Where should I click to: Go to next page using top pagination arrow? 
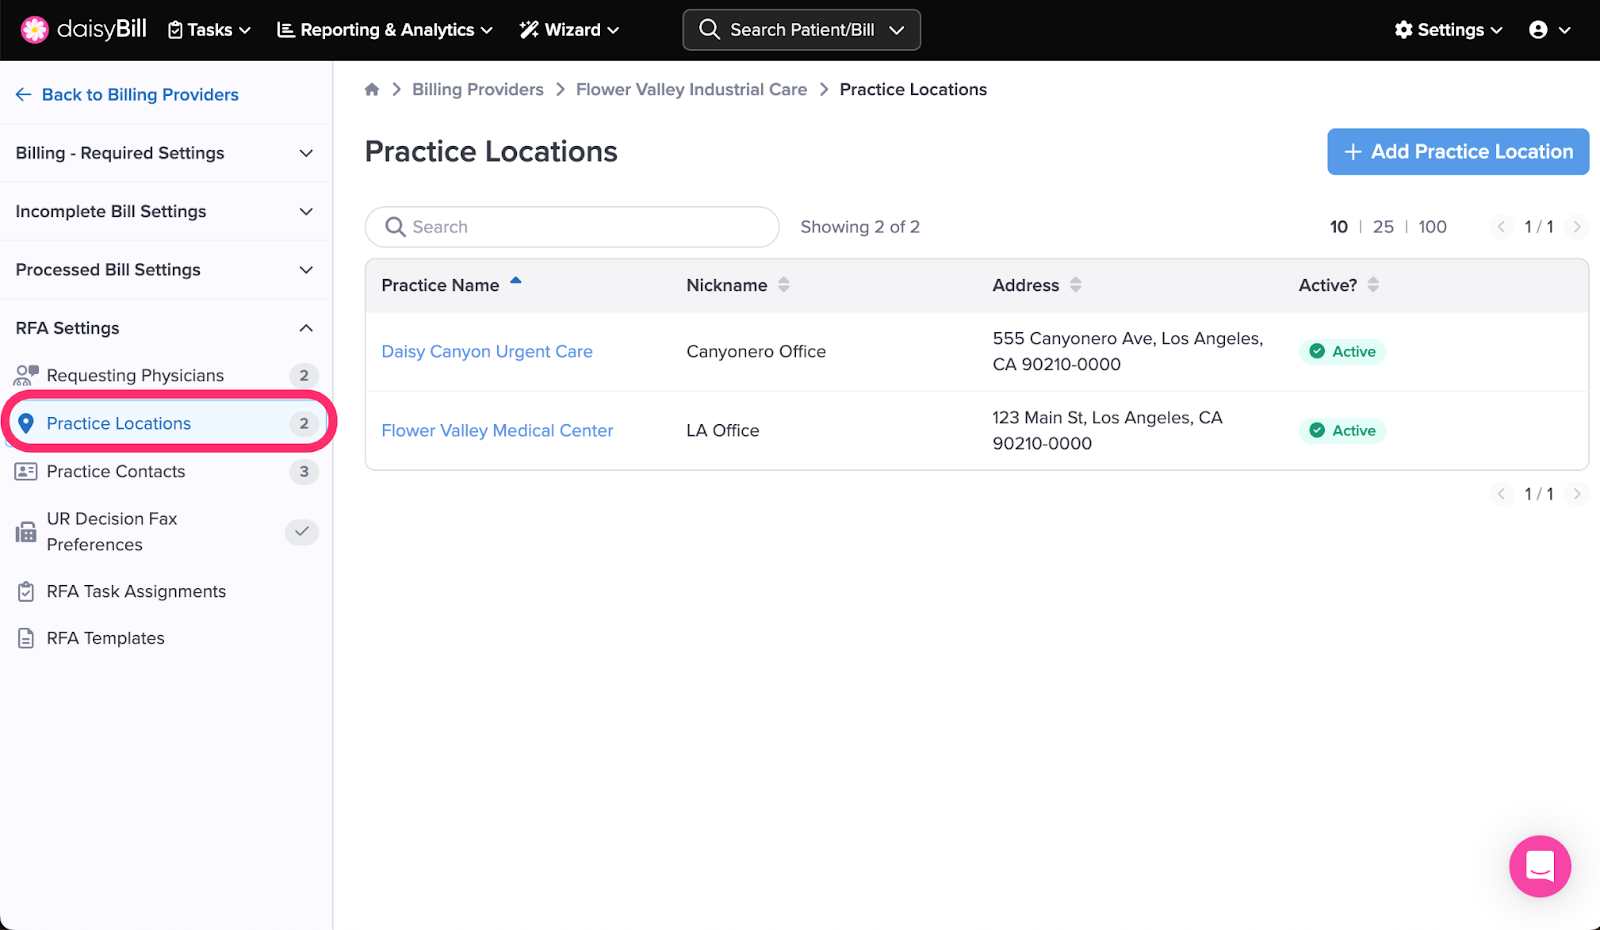[x=1577, y=227]
